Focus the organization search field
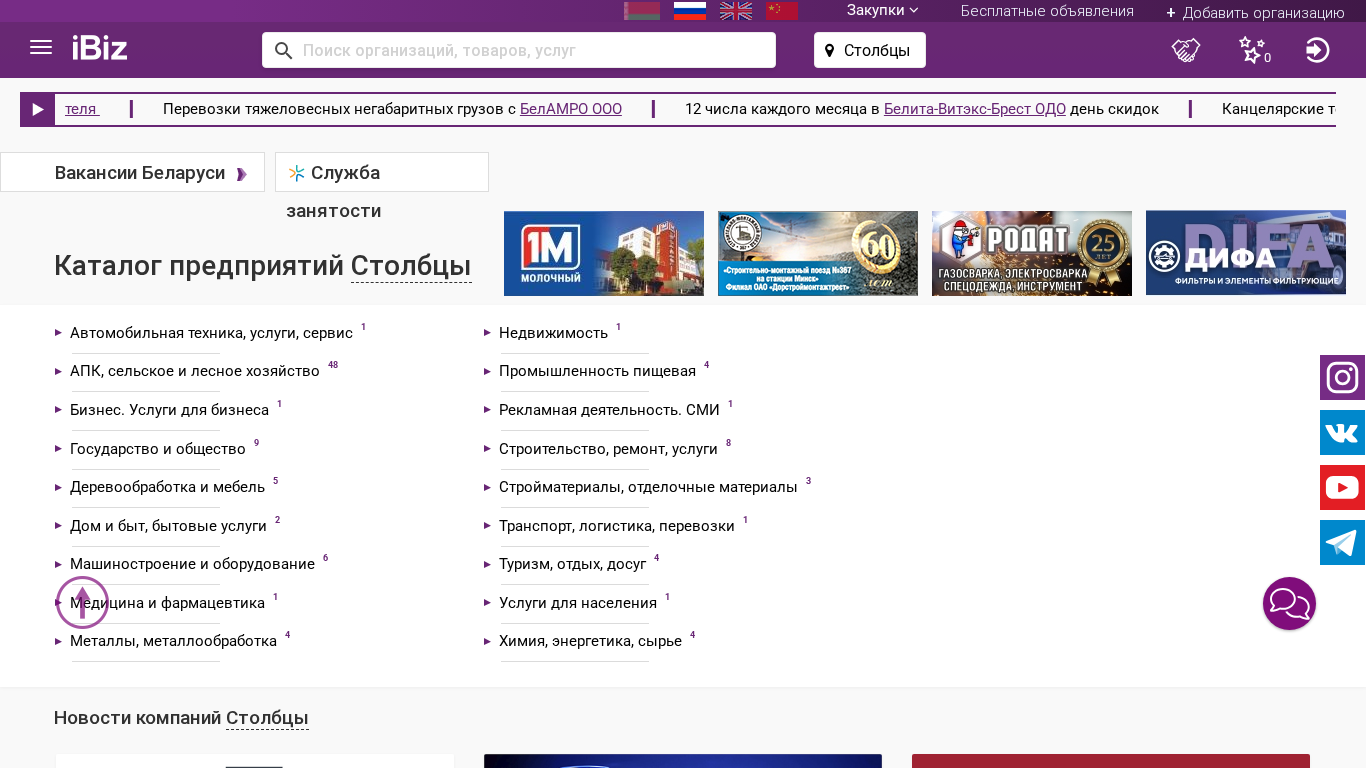This screenshot has width=1366, height=768. pyautogui.click(x=530, y=50)
